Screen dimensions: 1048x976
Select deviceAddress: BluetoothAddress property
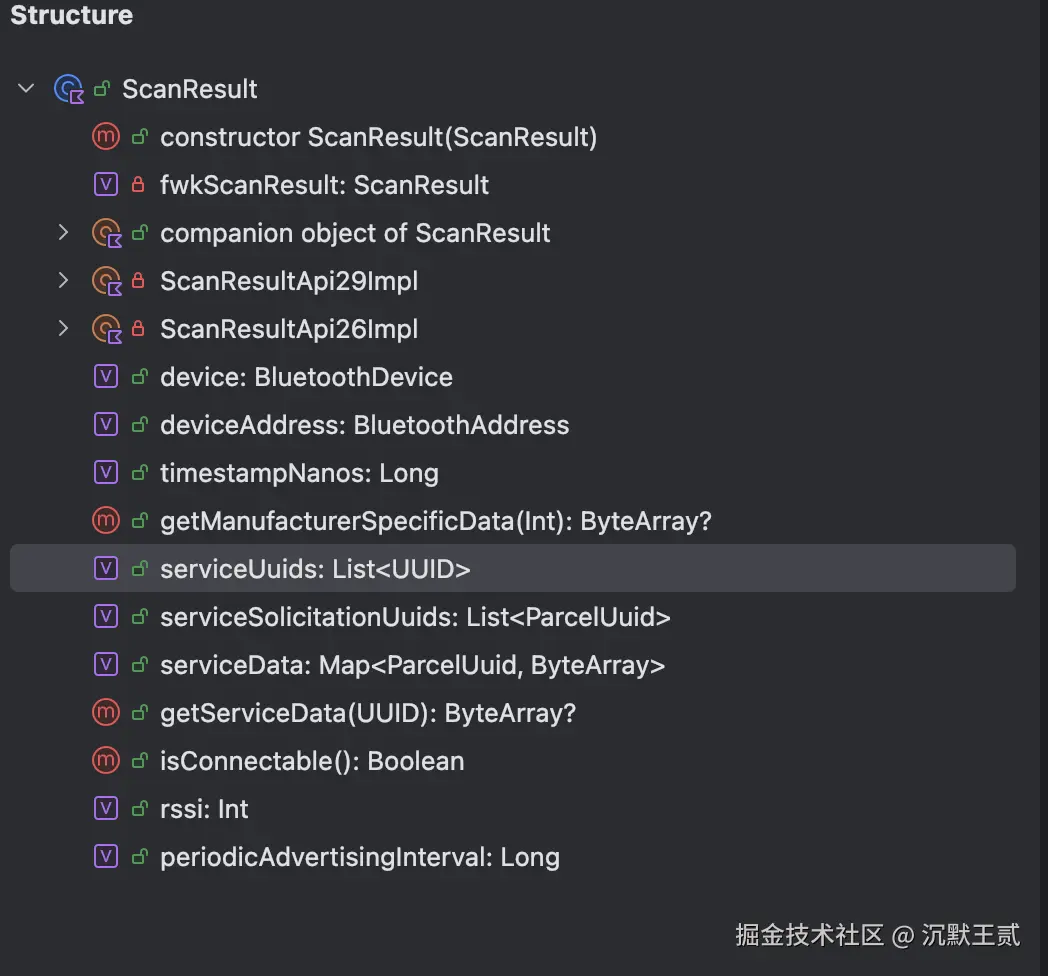point(365,425)
